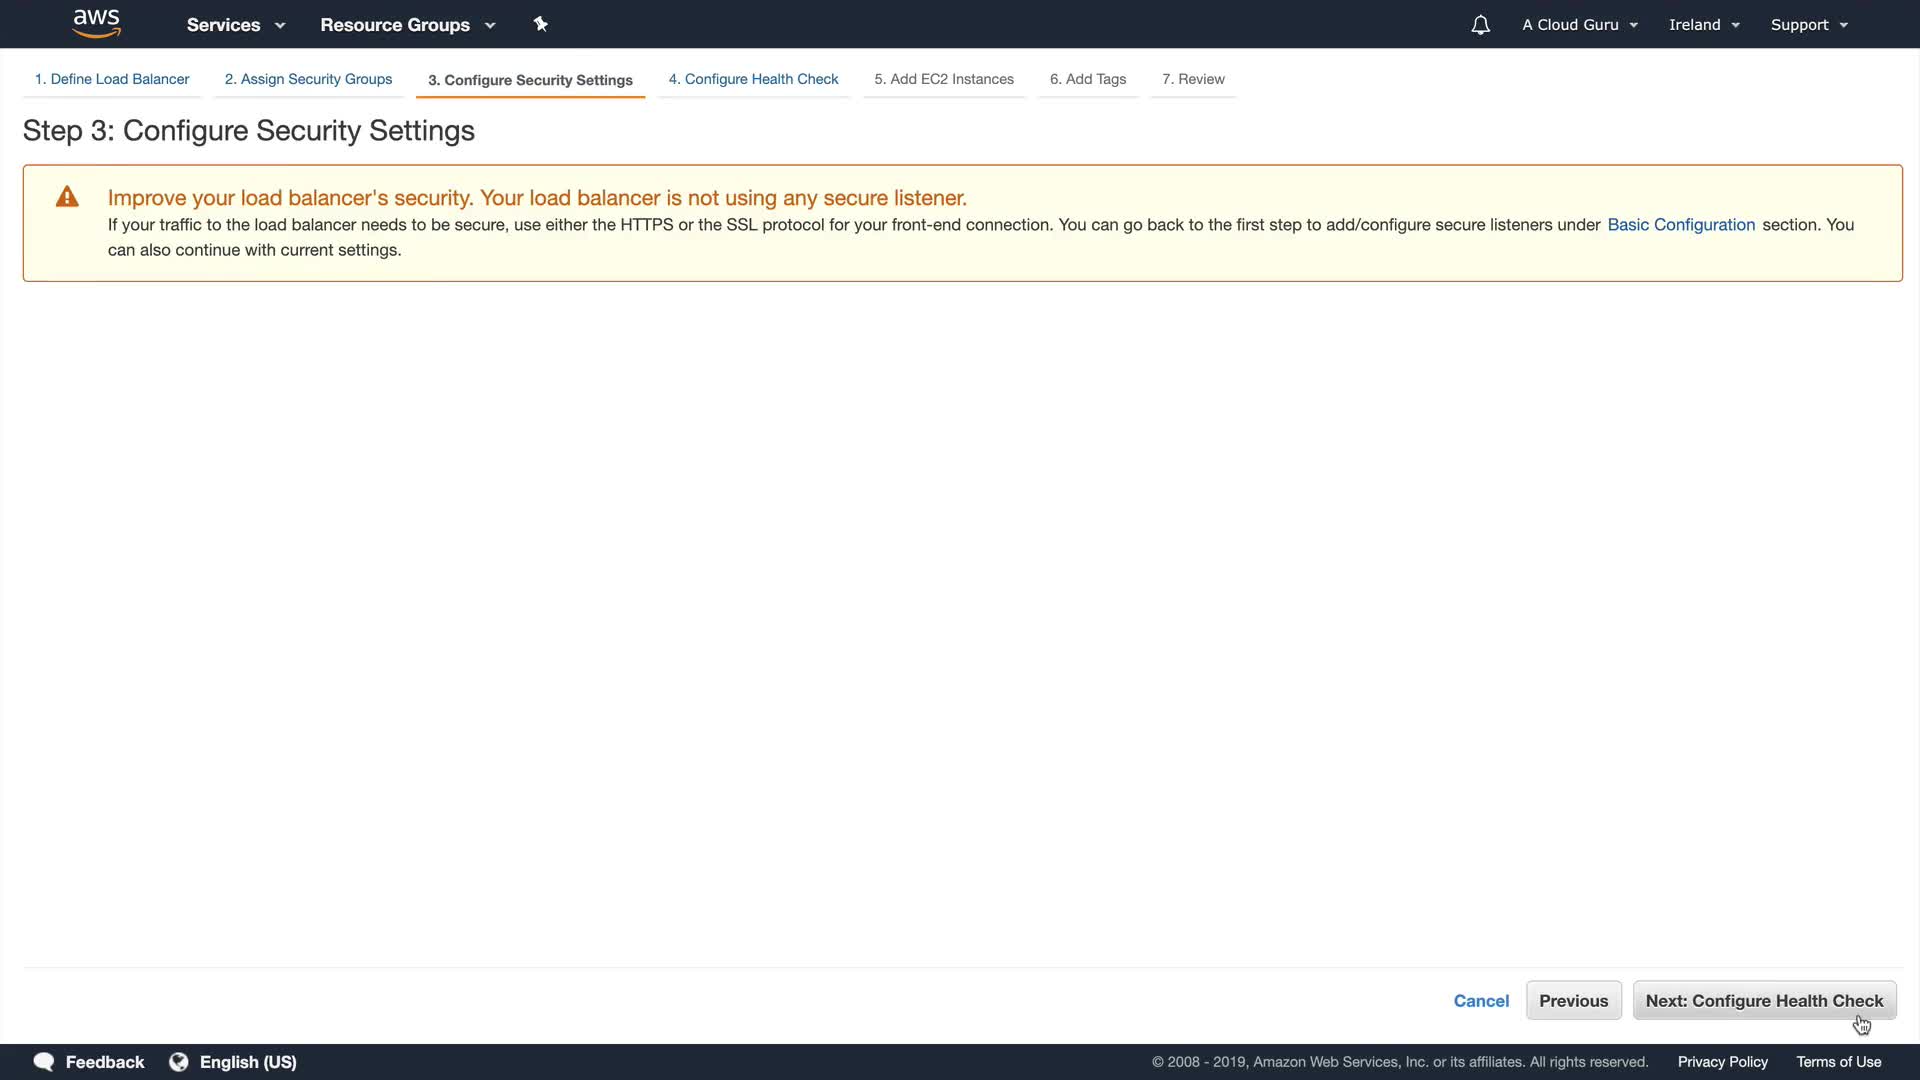The width and height of the screenshot is (1920, 1080).
Task: Switch to Configure Health Check step tab
Action: [753, 79]
